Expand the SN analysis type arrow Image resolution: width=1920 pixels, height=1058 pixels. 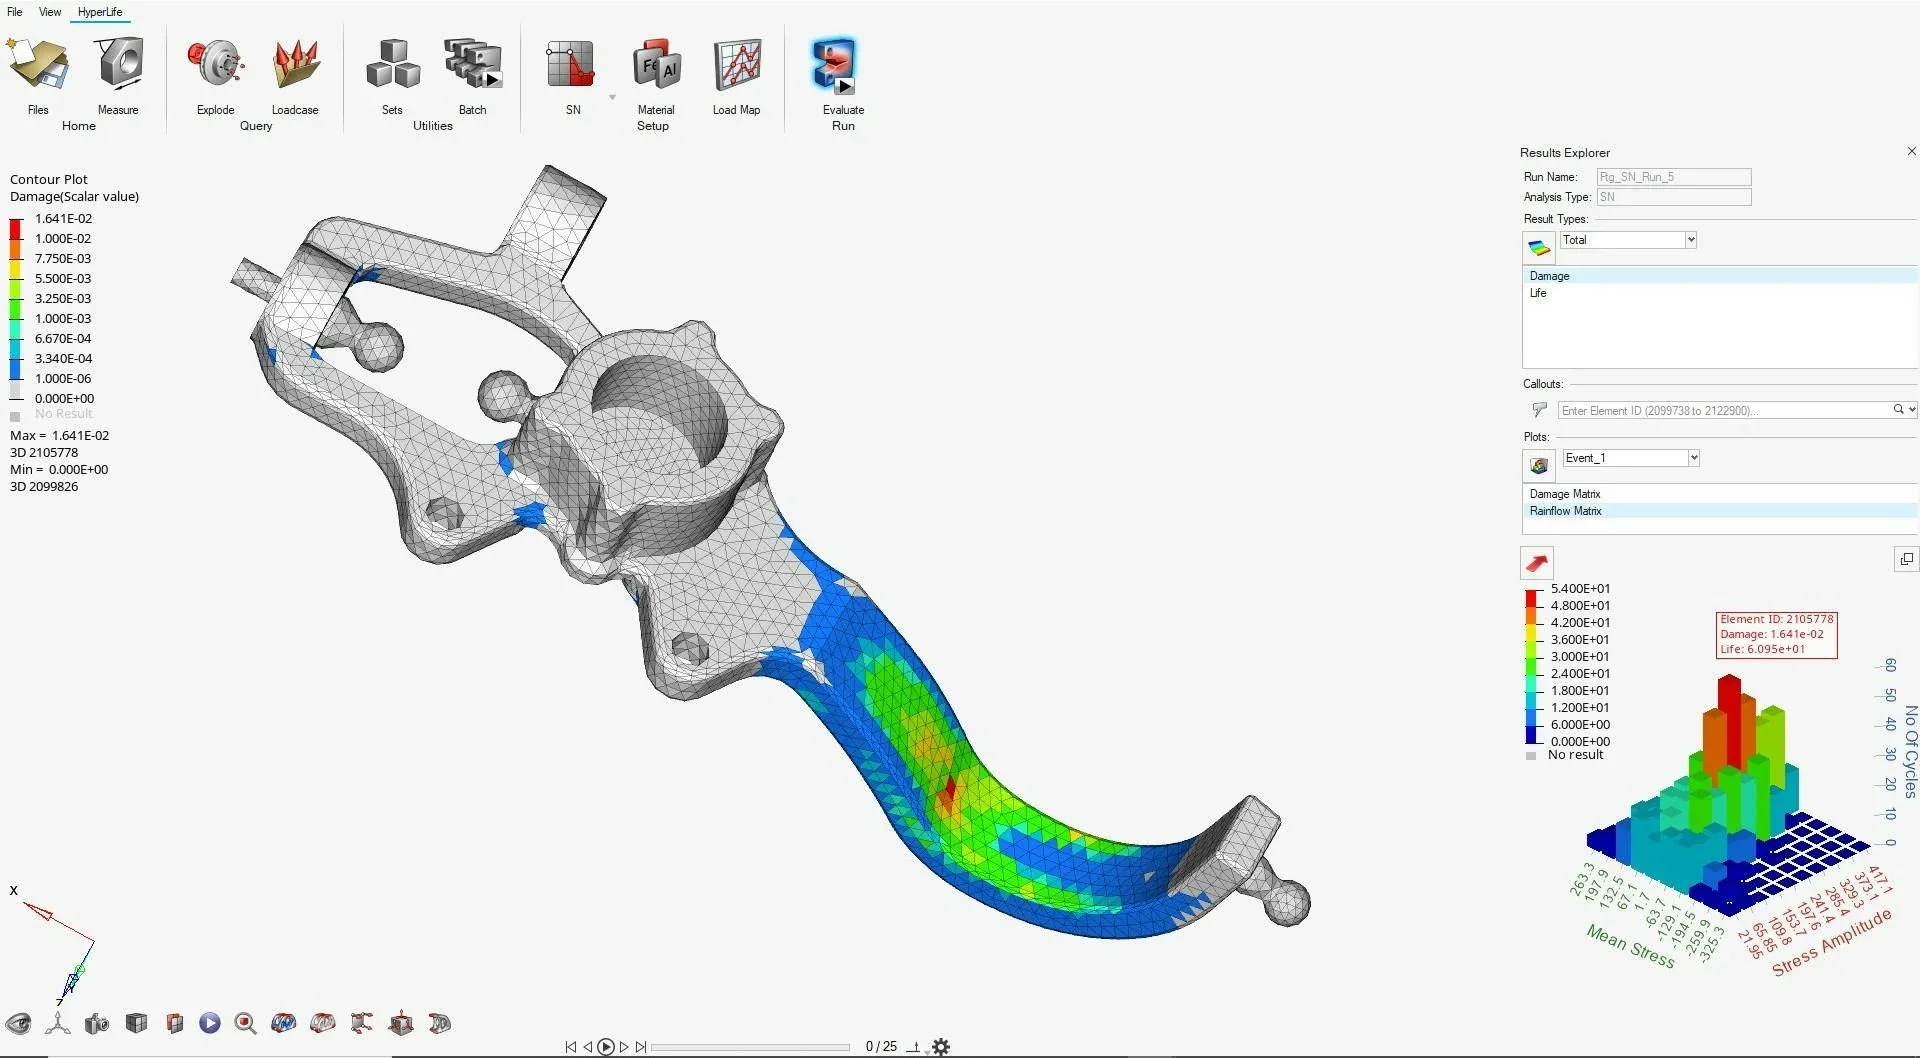[x=612, y=97]
